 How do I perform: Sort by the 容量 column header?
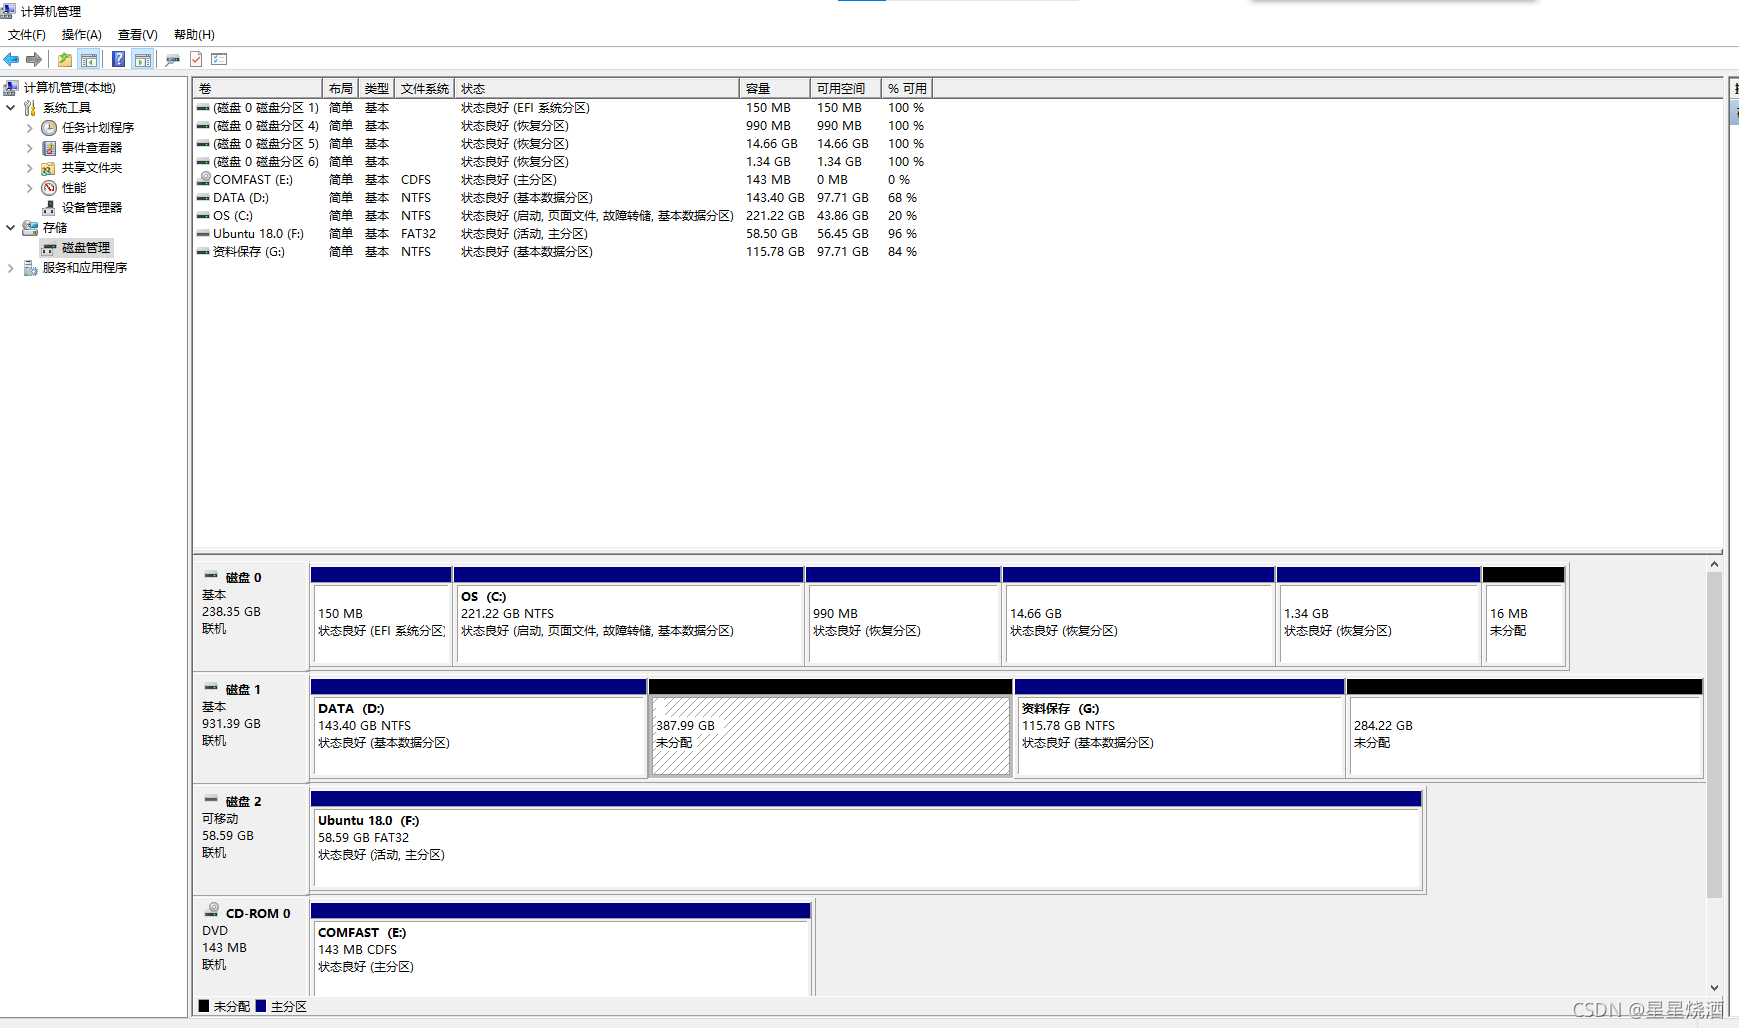point(775,89)
